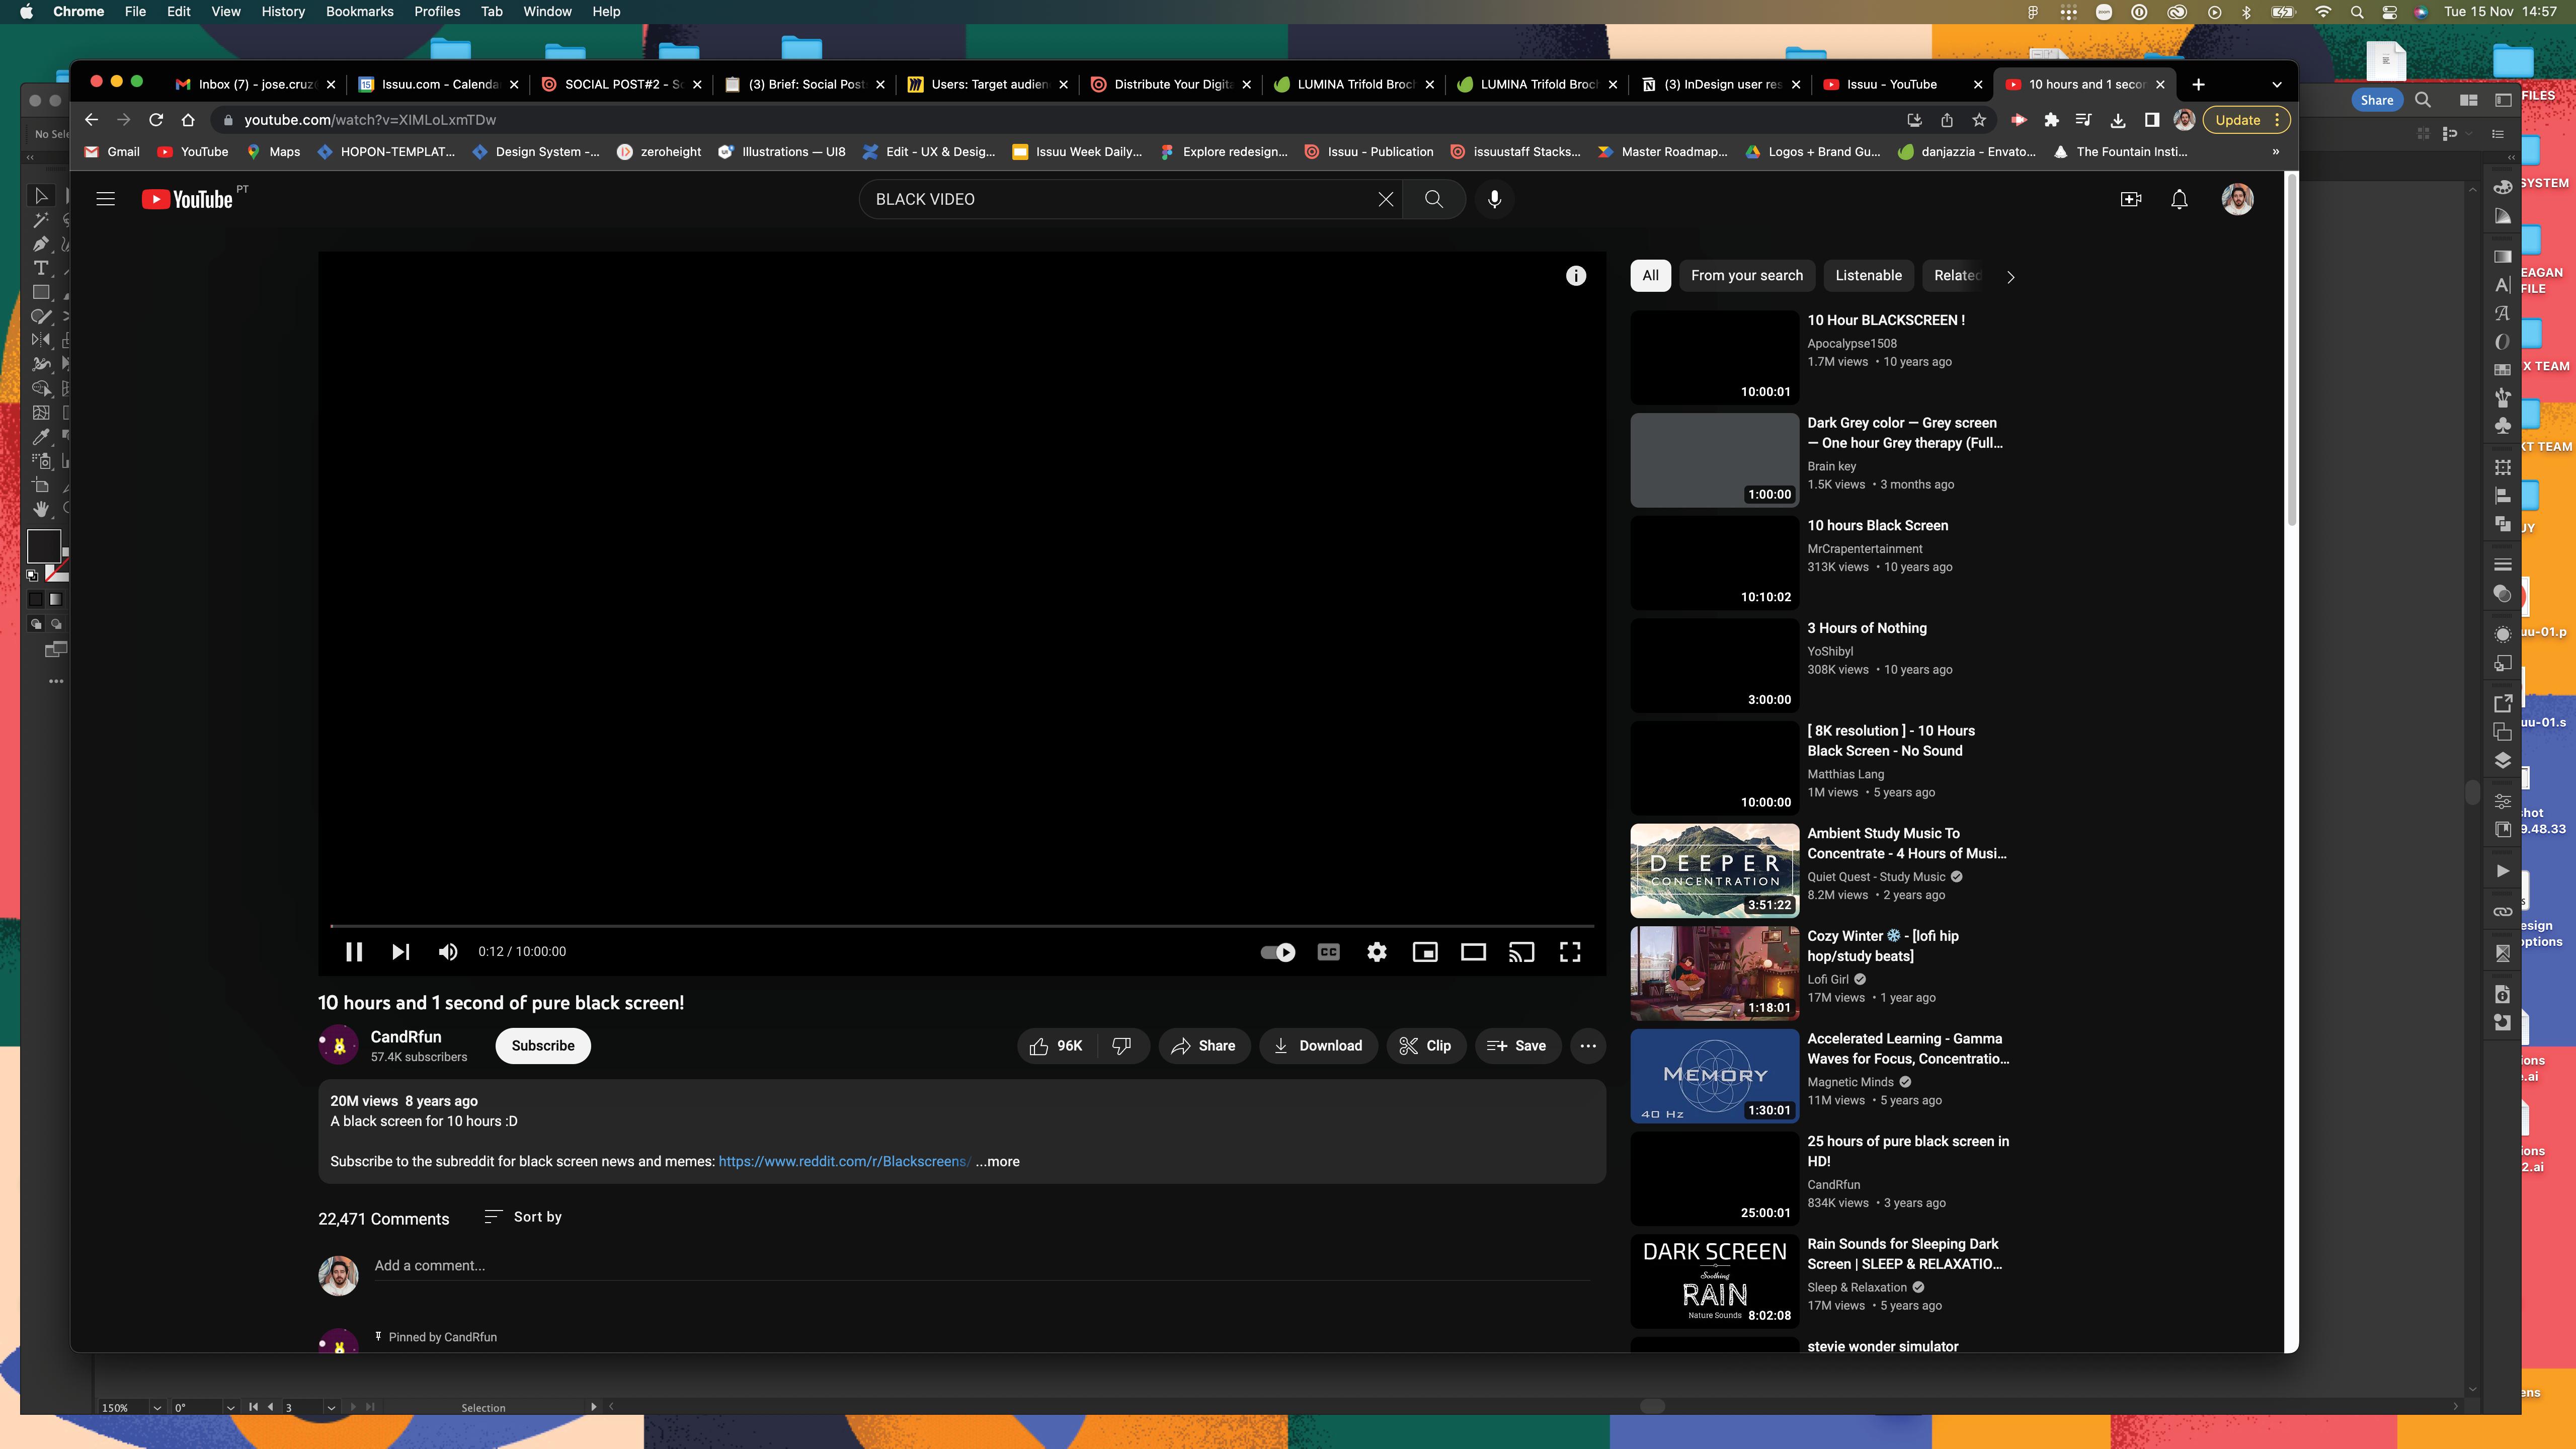Open video settings gear
Viewport: 2576px width, 1449px height.
[x=1376, y=952]
